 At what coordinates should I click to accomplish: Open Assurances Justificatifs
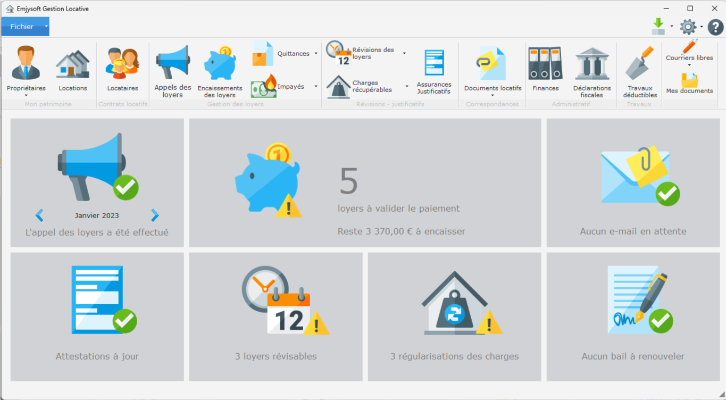434,70
